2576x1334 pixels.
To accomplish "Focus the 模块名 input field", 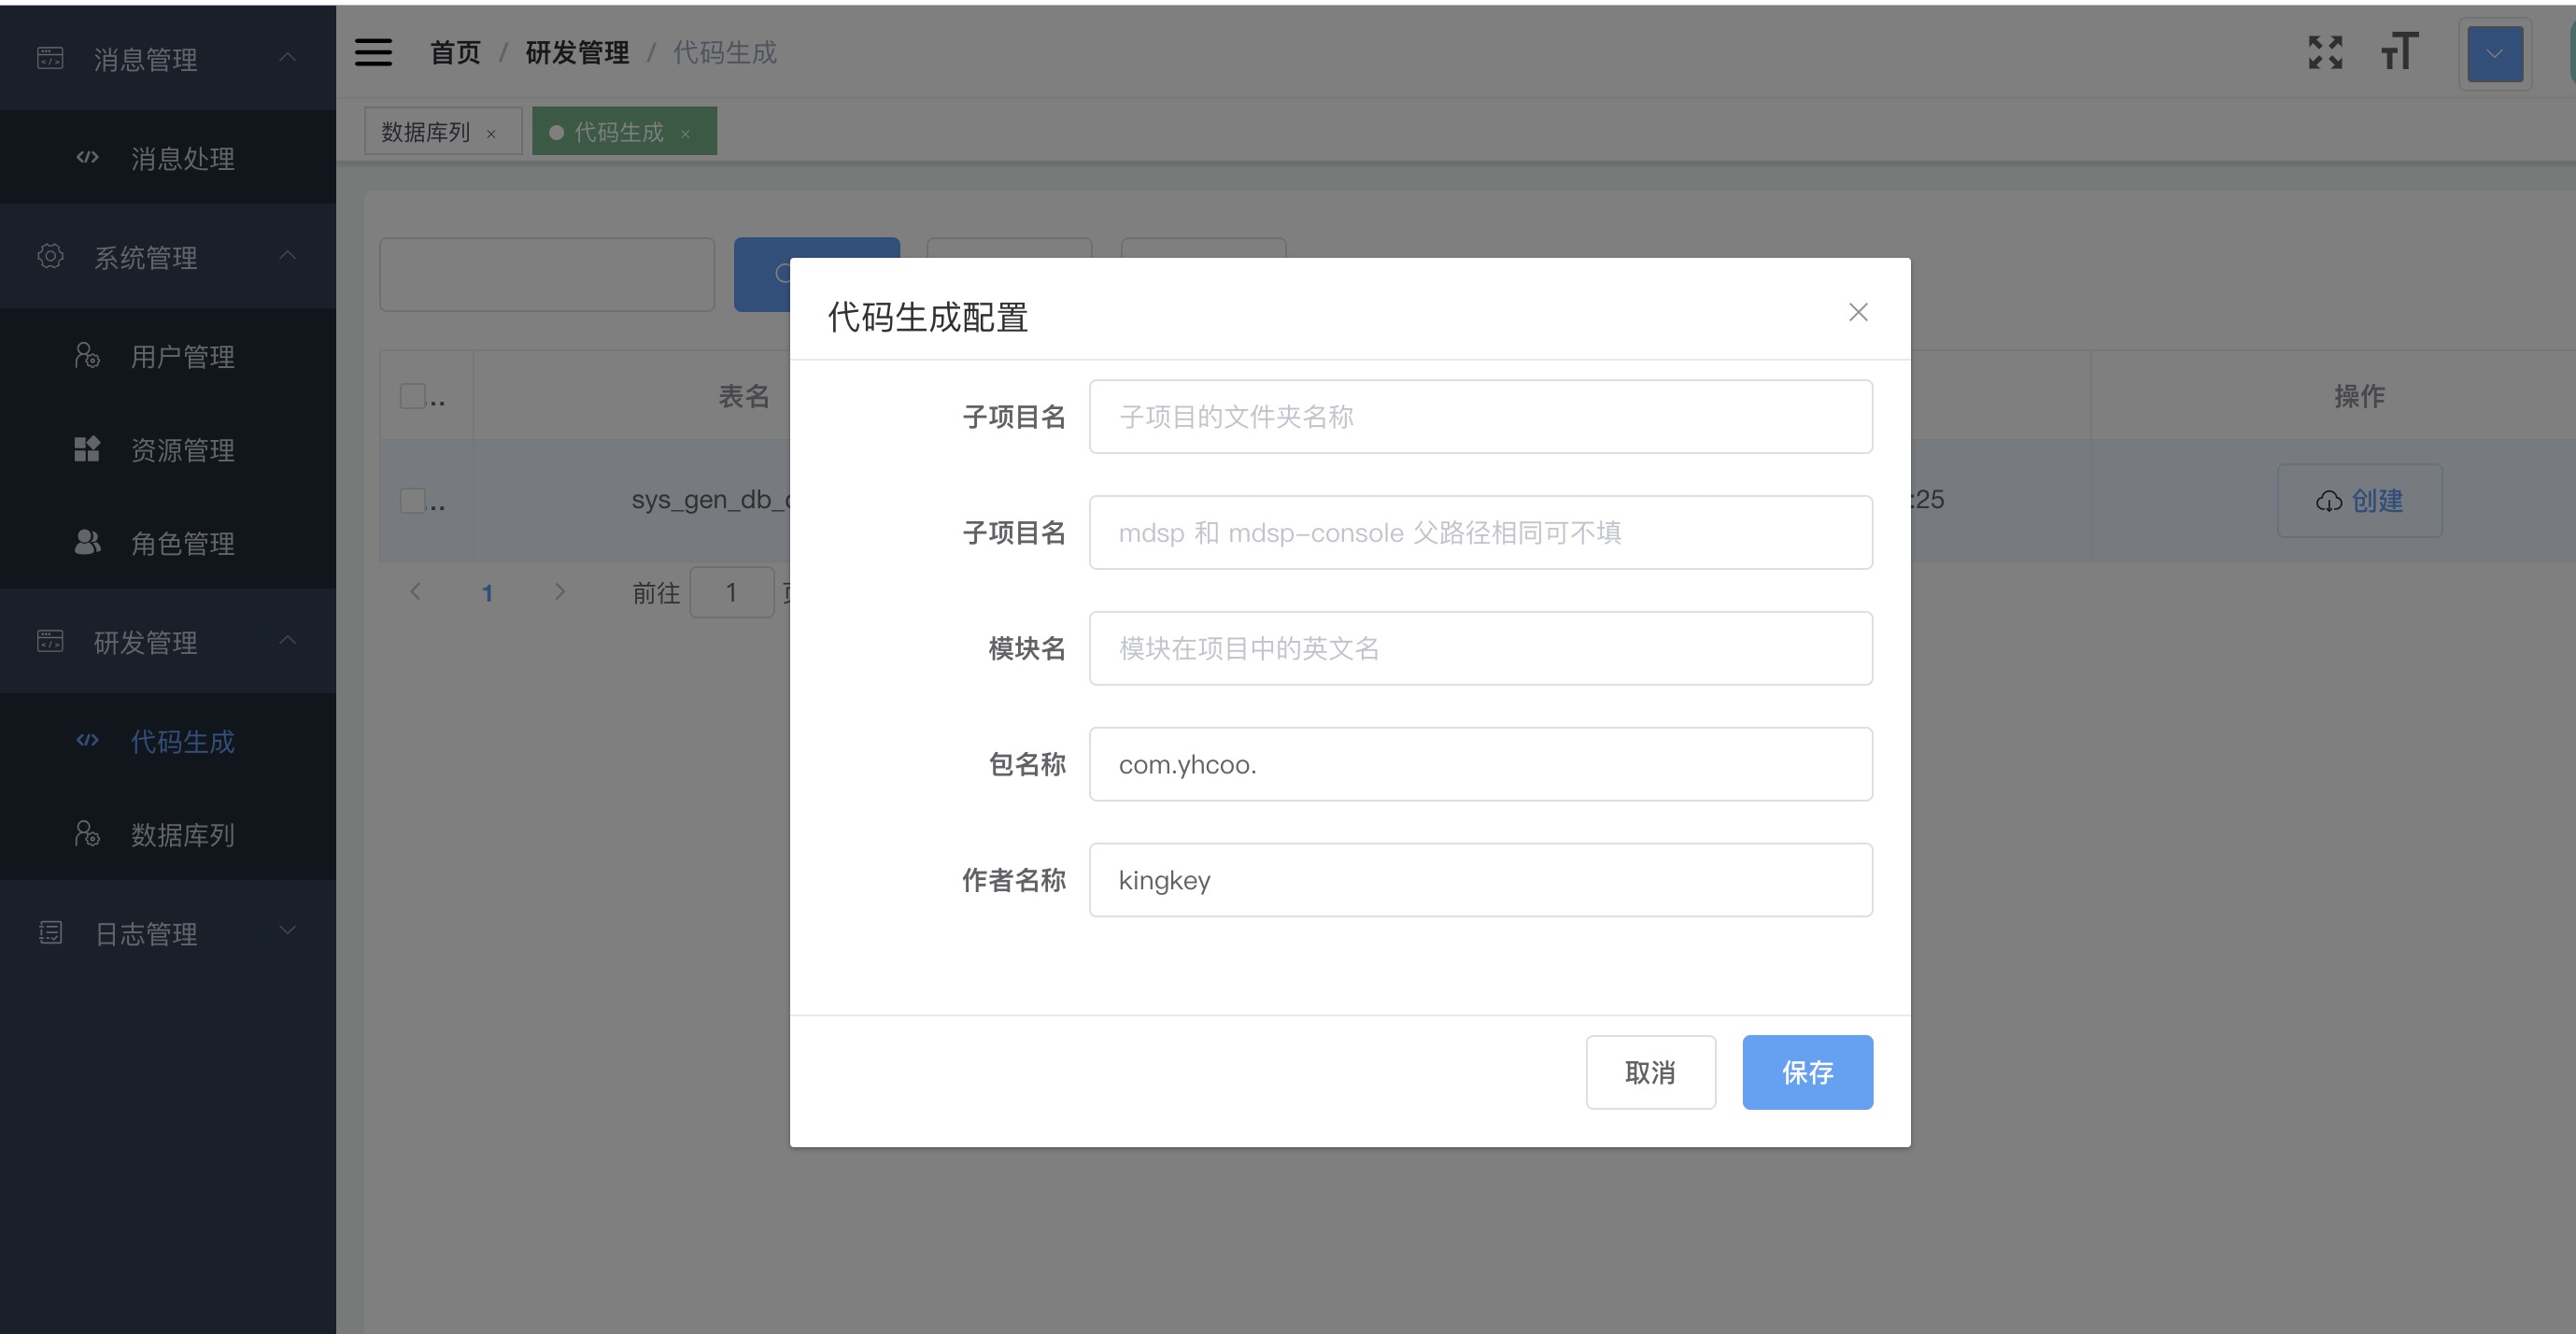I will click(x=1480, y=648).
